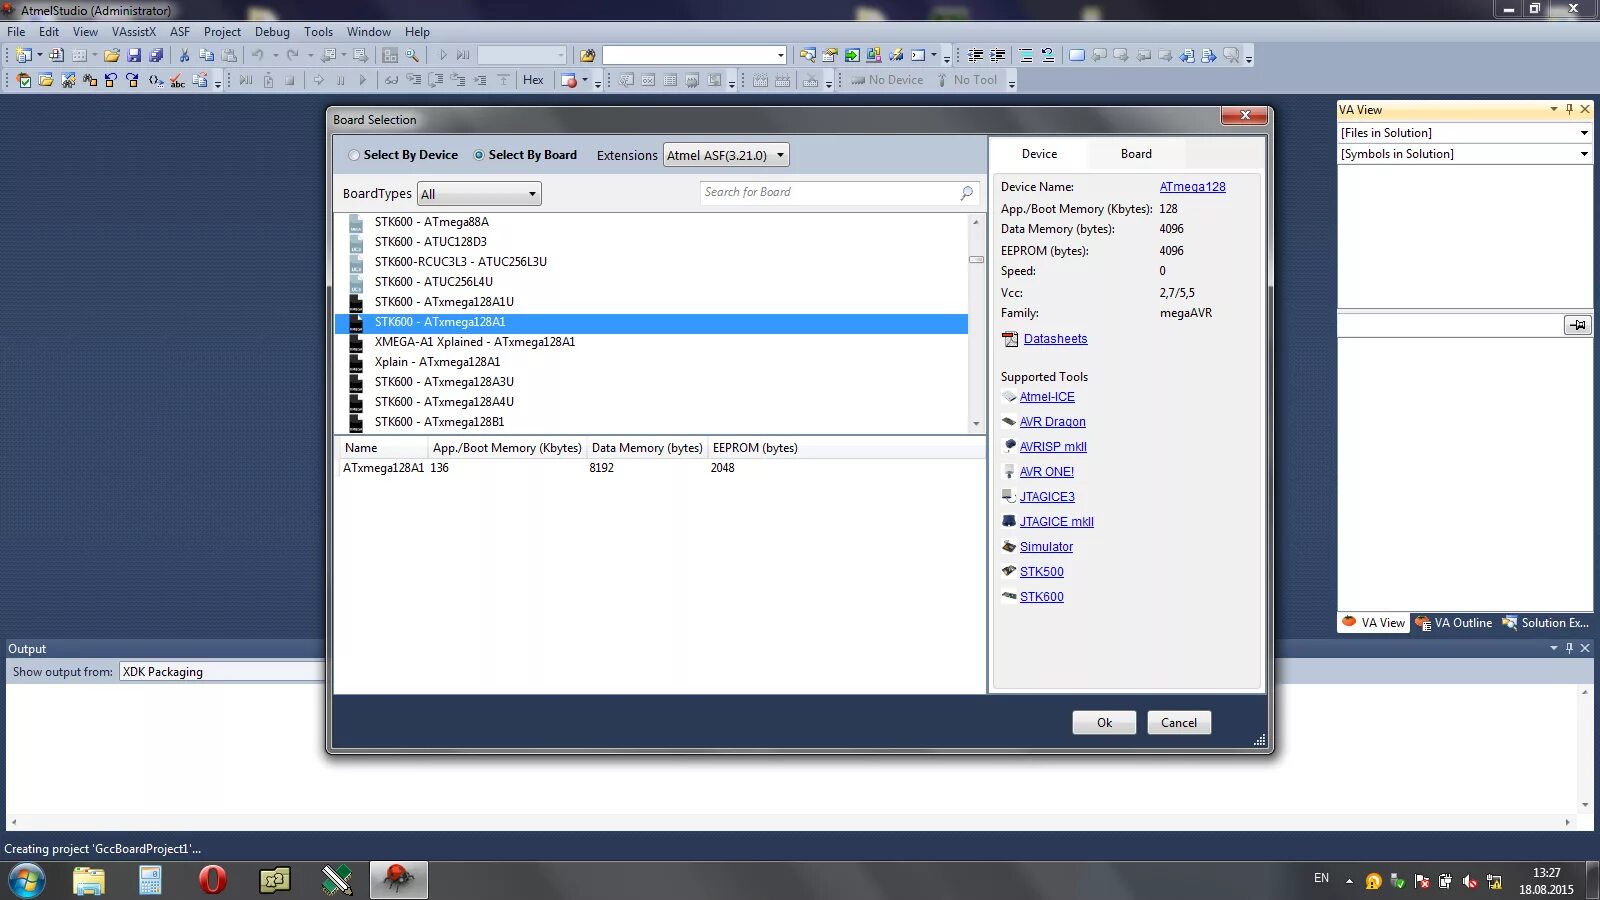Open the Tools menu

[x=318, y=32]
